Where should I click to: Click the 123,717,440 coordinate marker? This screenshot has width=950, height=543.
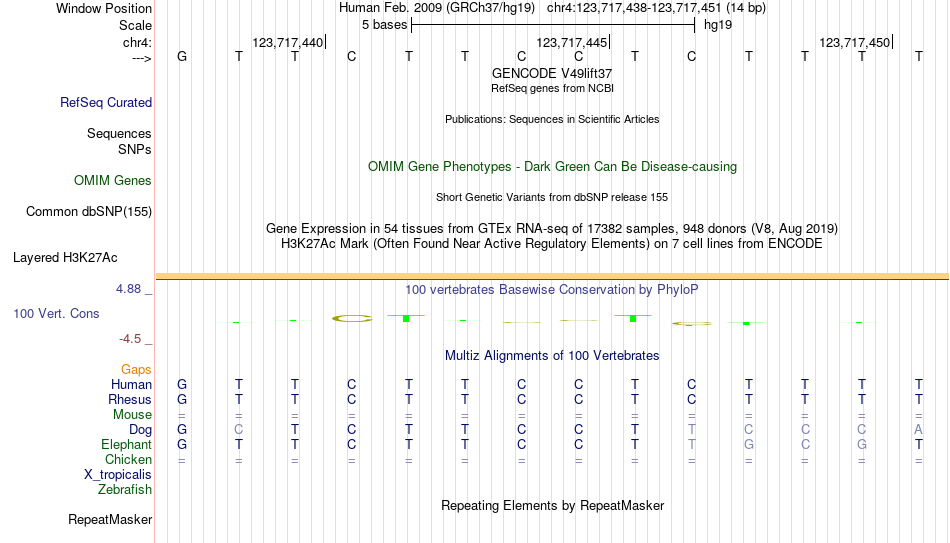point(288,42)
